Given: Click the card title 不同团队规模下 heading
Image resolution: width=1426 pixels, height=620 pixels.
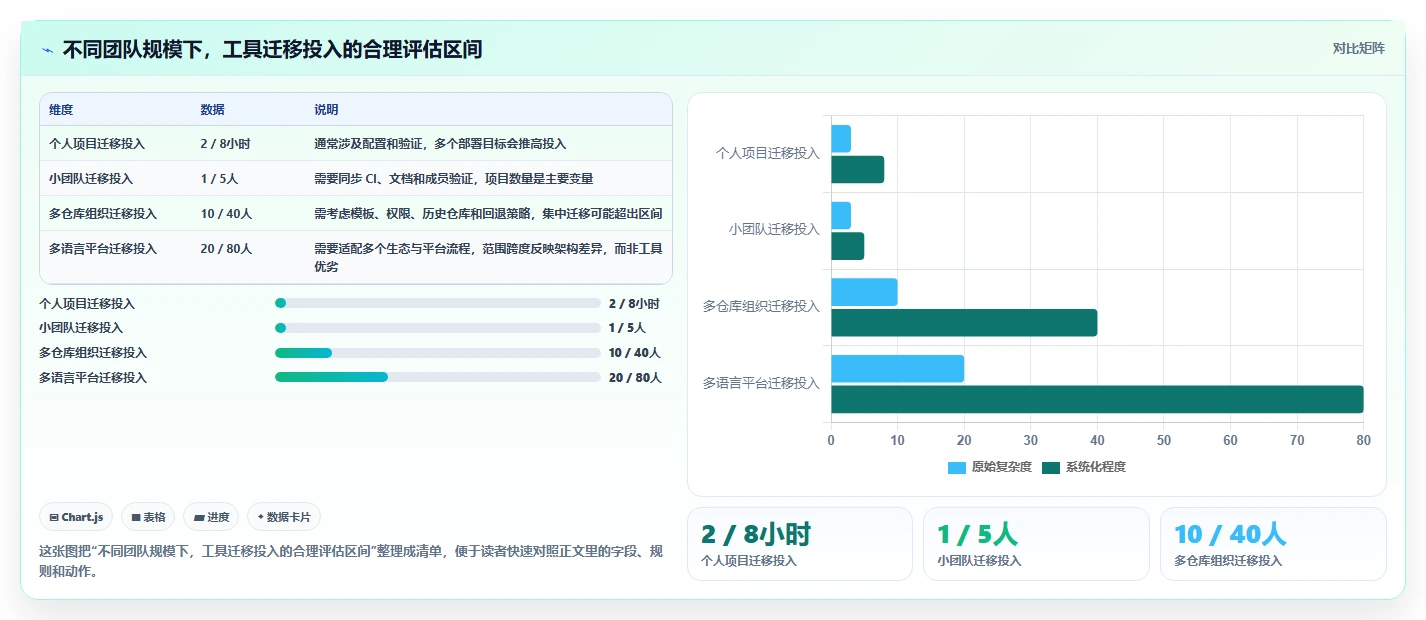Looking at the screenshot, I should click(272, 49).
